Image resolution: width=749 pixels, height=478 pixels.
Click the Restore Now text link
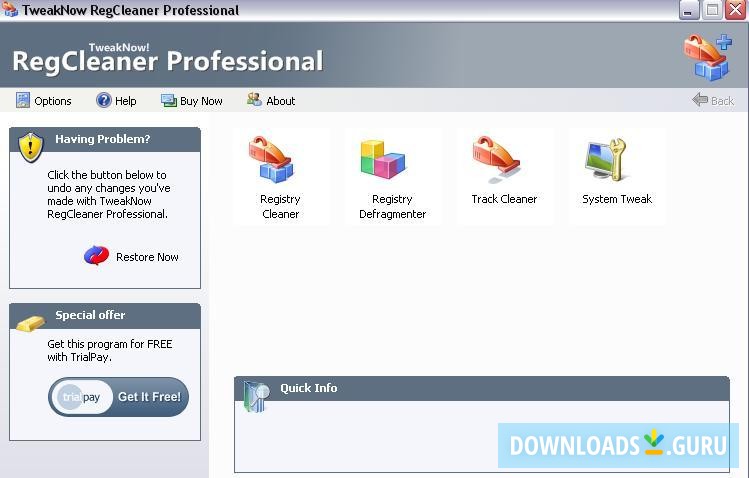[x=147, y=257]
